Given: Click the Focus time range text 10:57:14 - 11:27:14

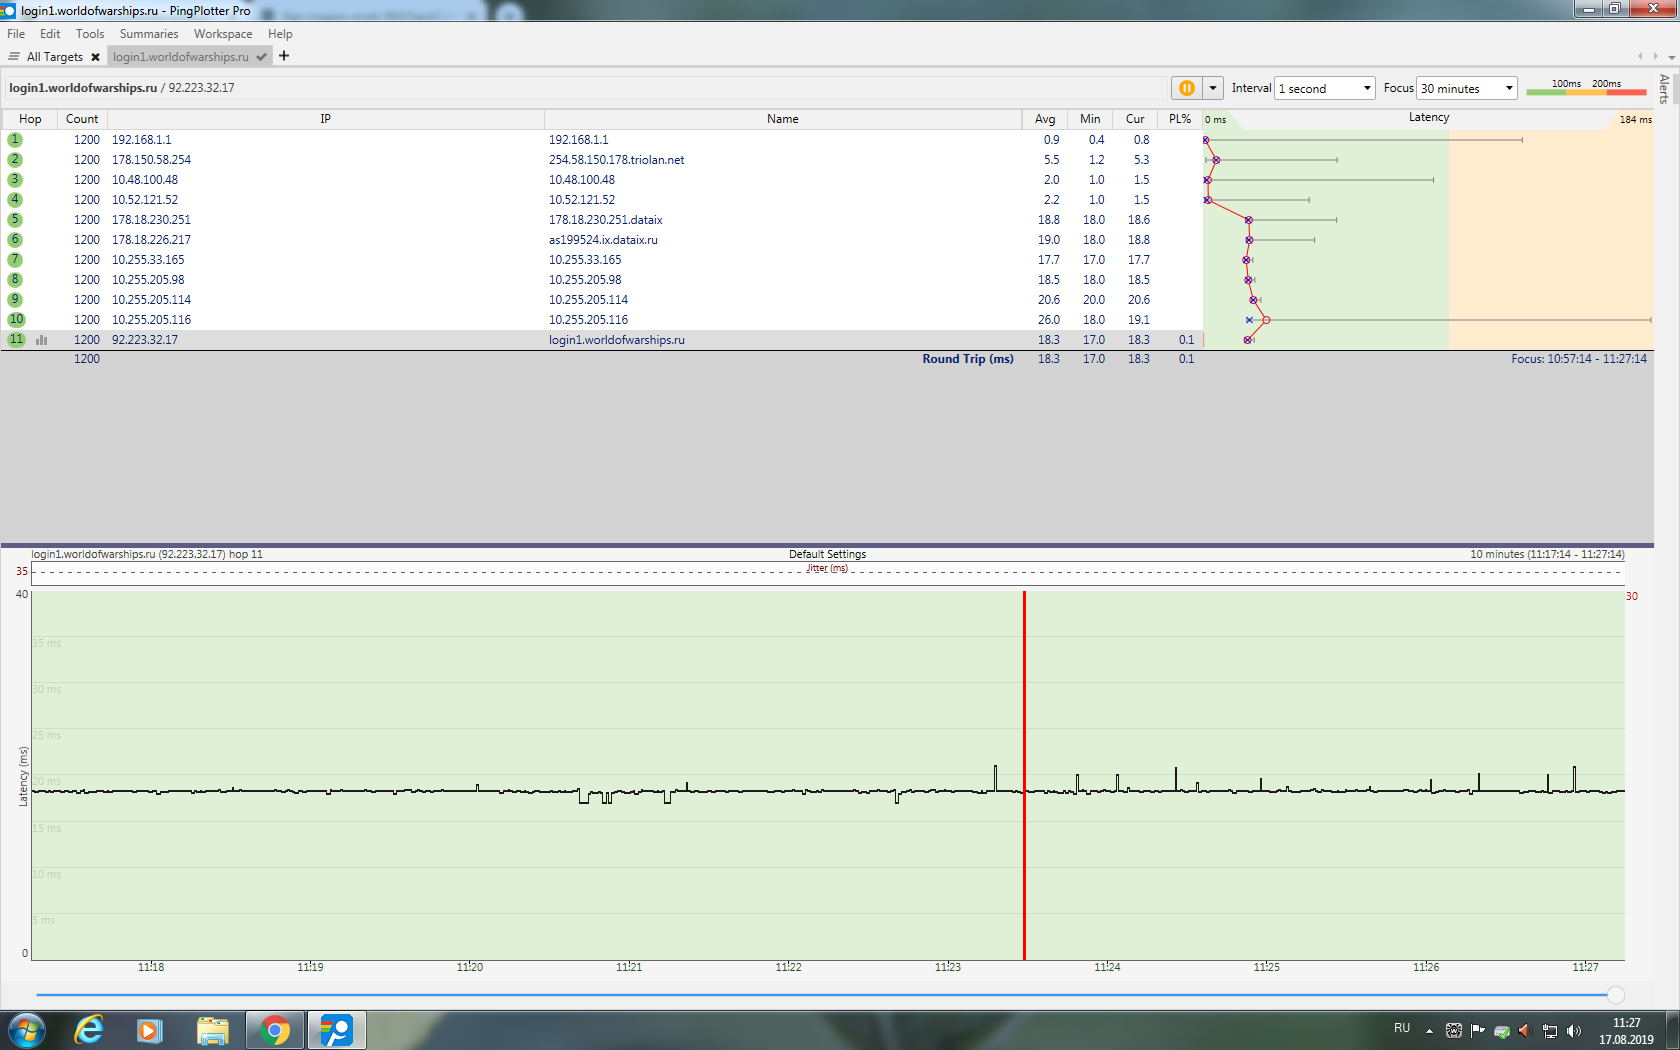Looking at the screenshot, I should [1579, 359].
